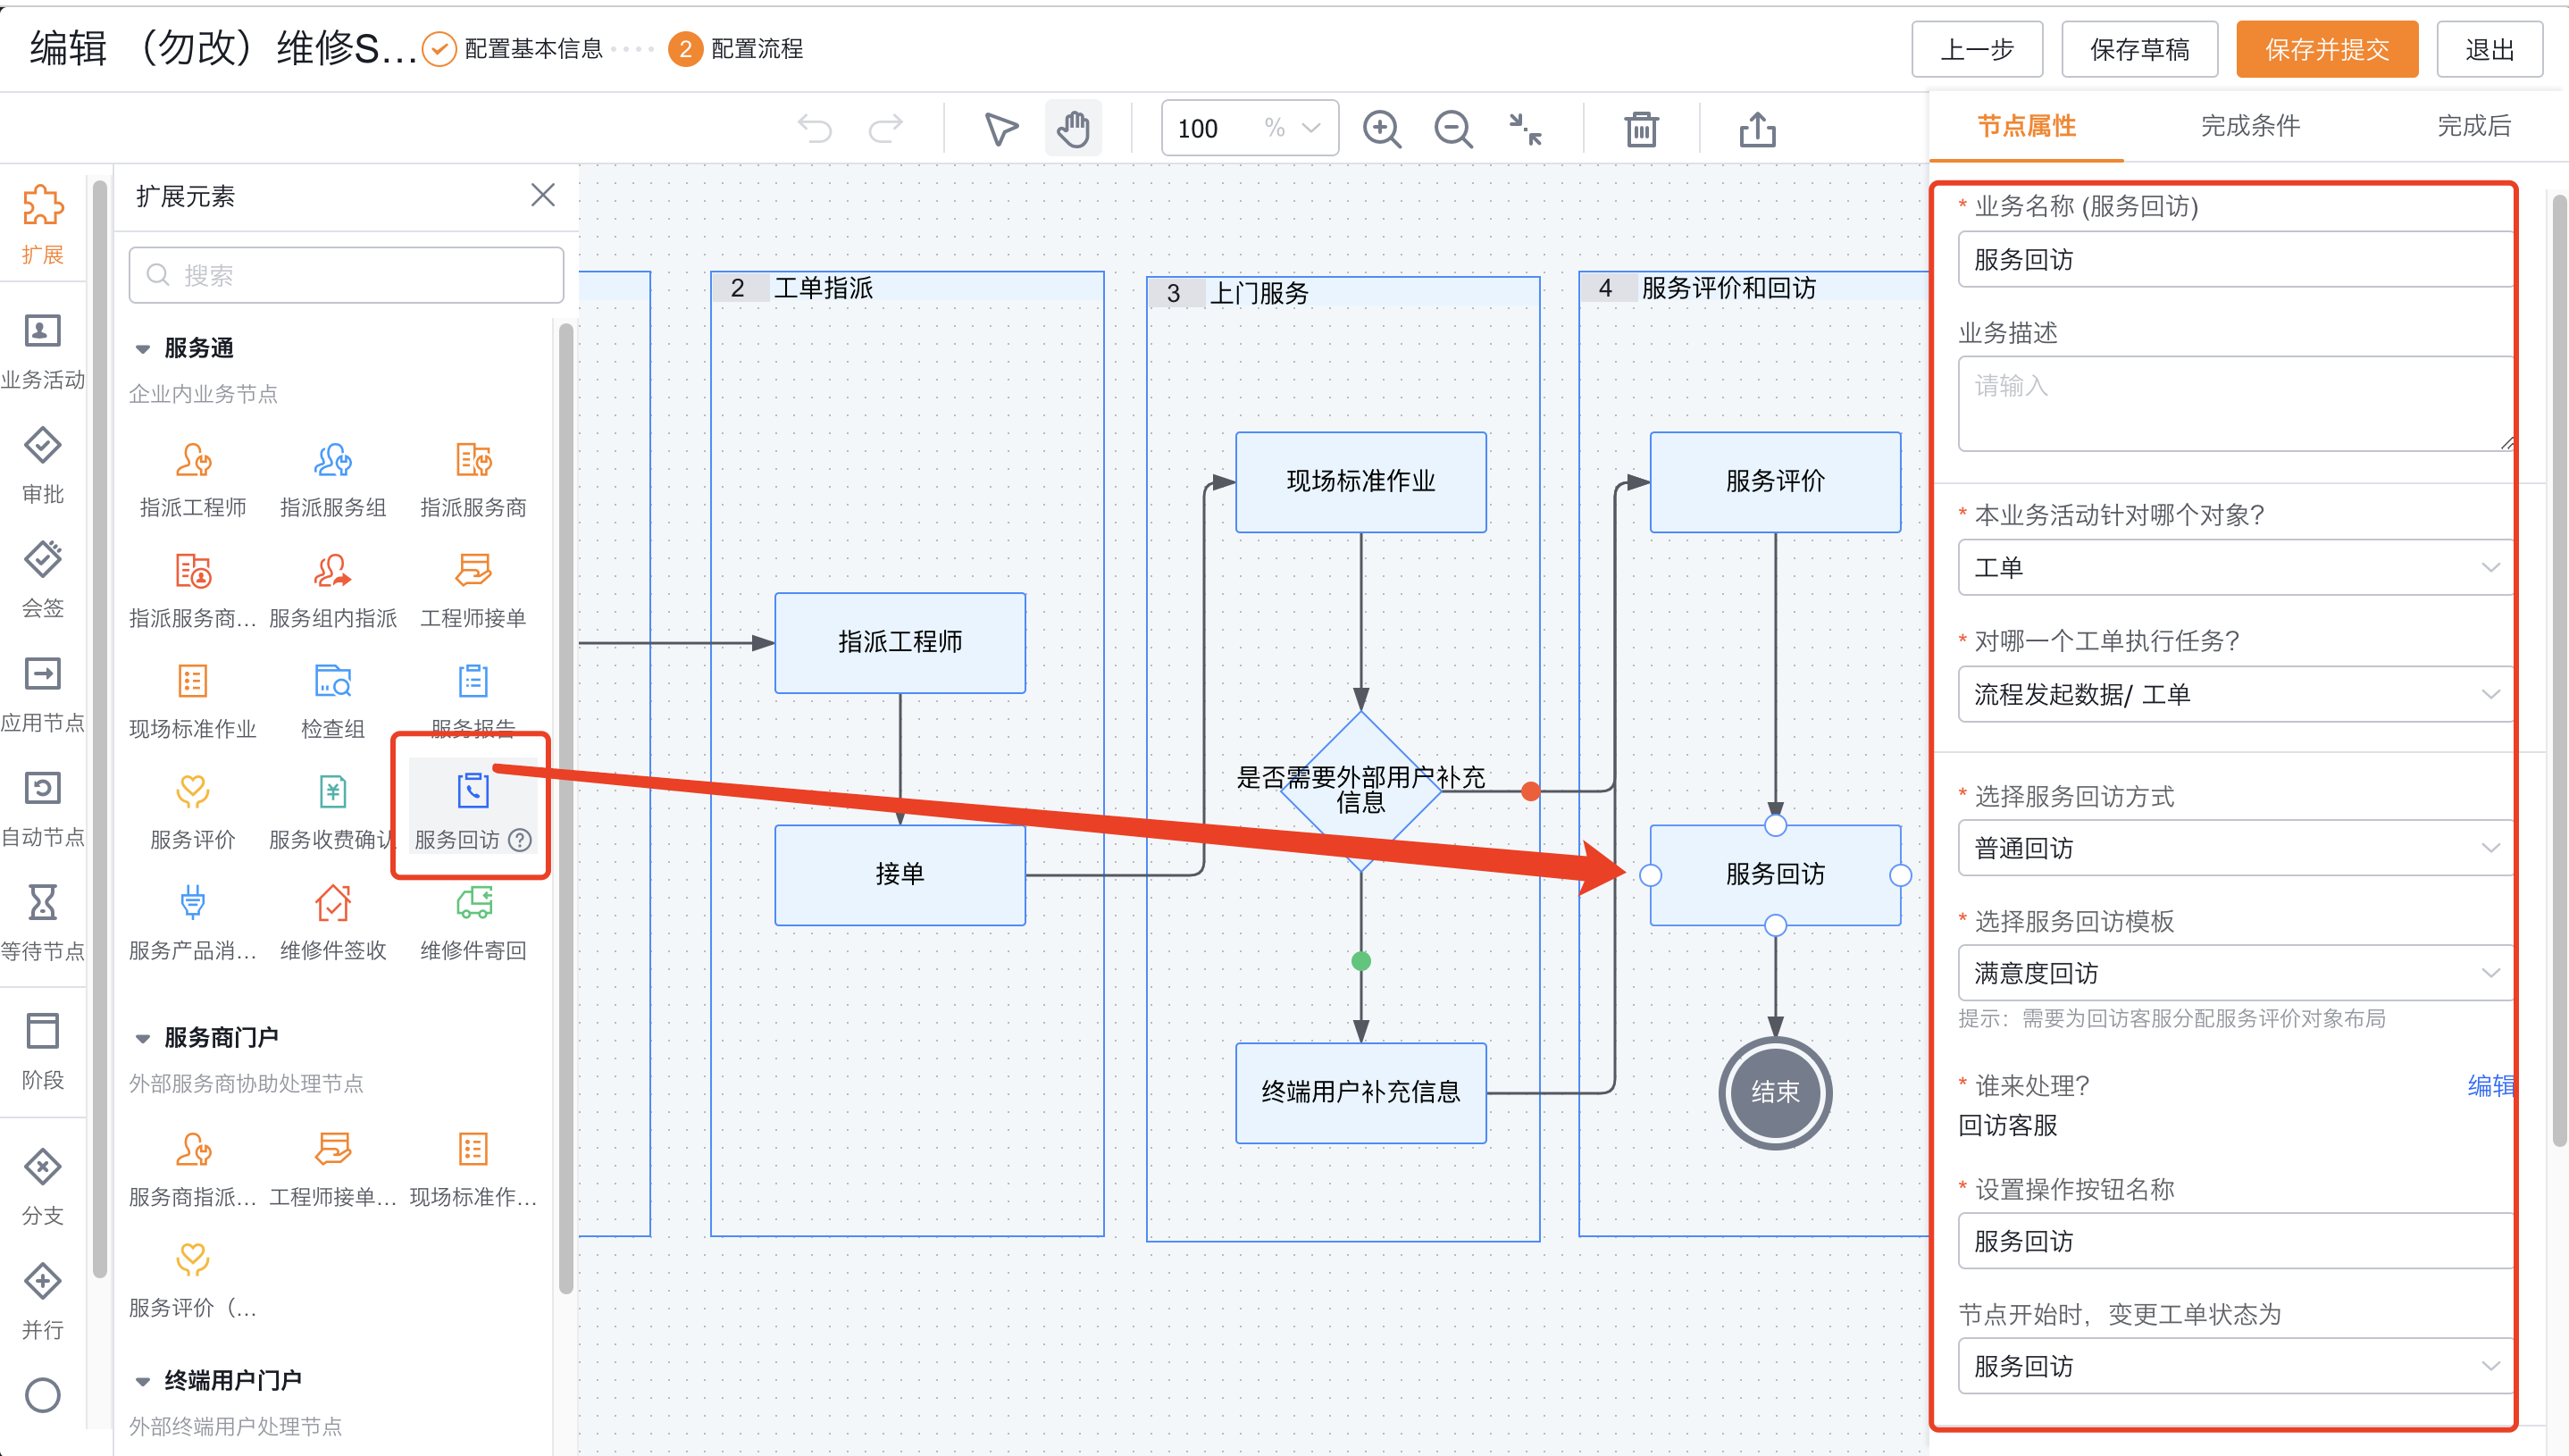Click the 业务描述 text area
Viewport: 2569px width, 1456px height.
pos(2234,404)
